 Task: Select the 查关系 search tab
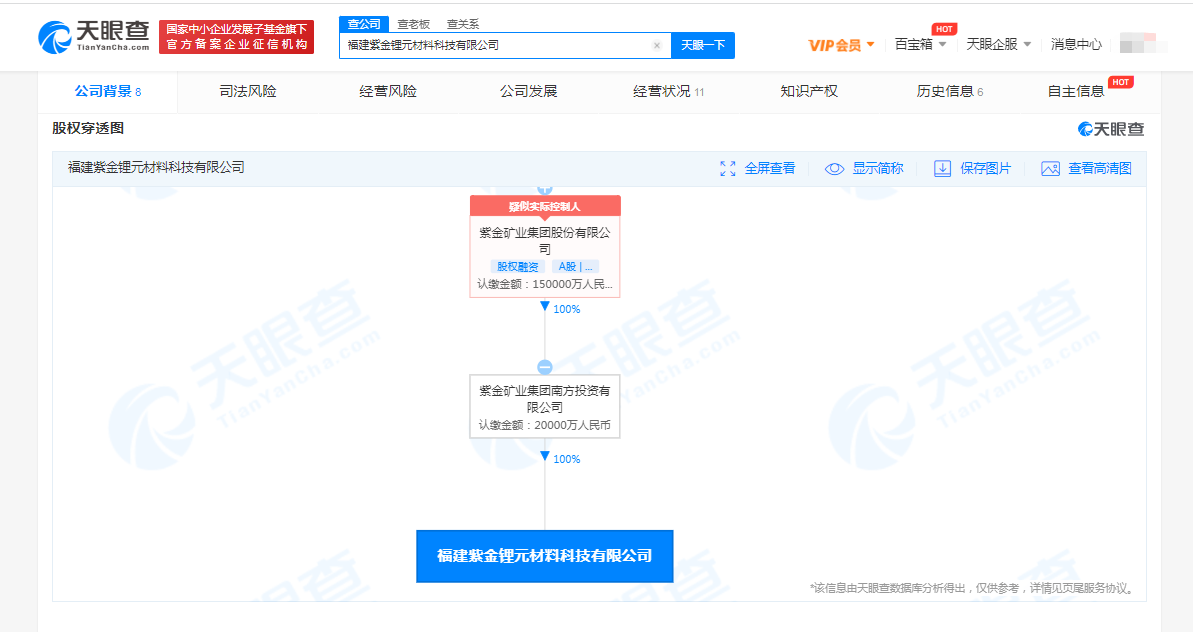[463, 24]
